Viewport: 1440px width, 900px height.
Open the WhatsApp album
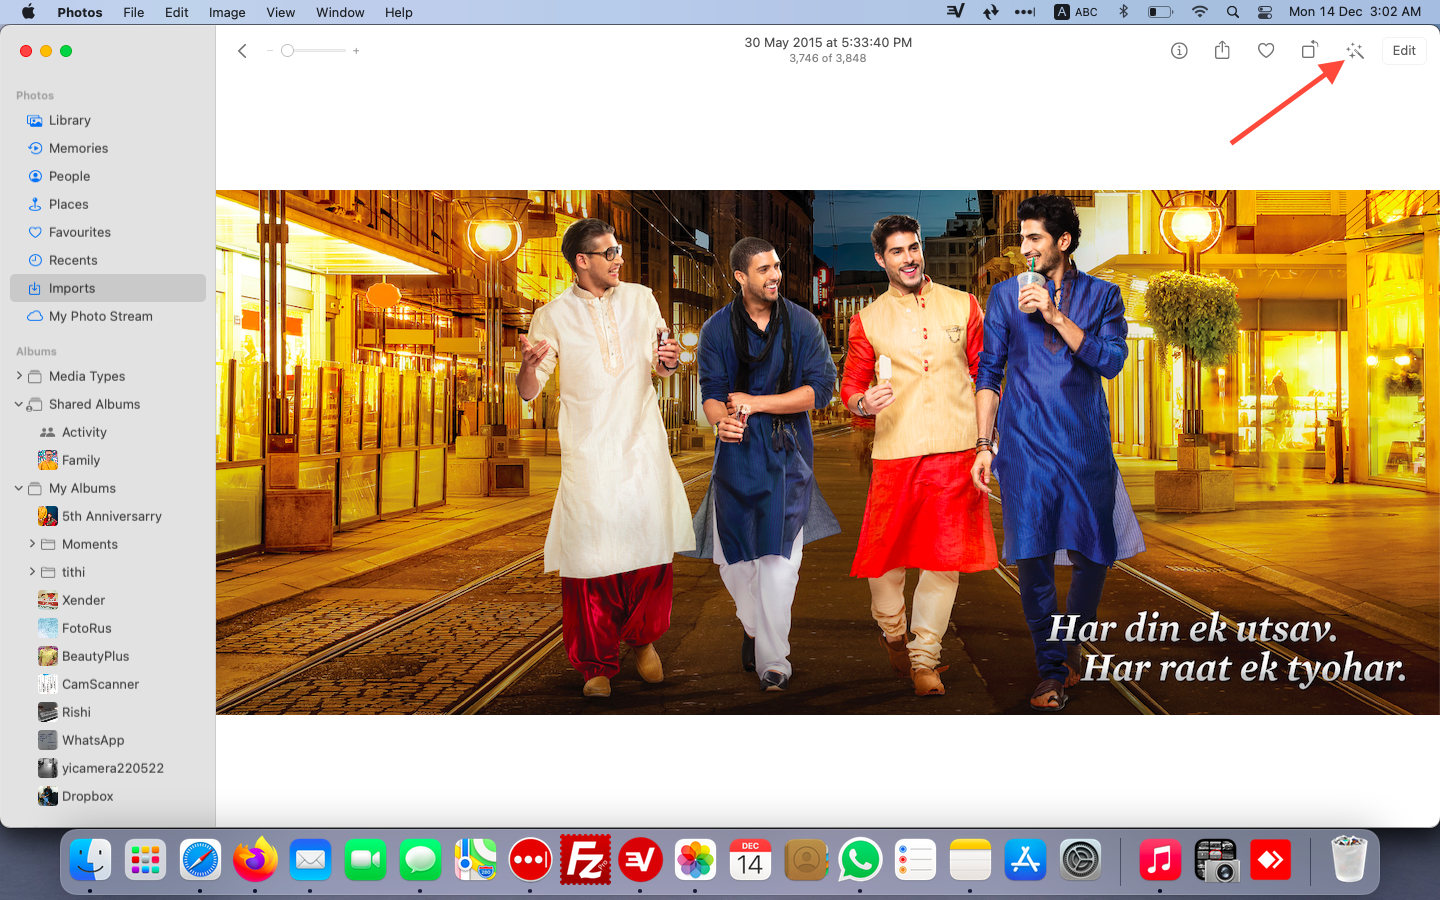(x=108, y=740)
